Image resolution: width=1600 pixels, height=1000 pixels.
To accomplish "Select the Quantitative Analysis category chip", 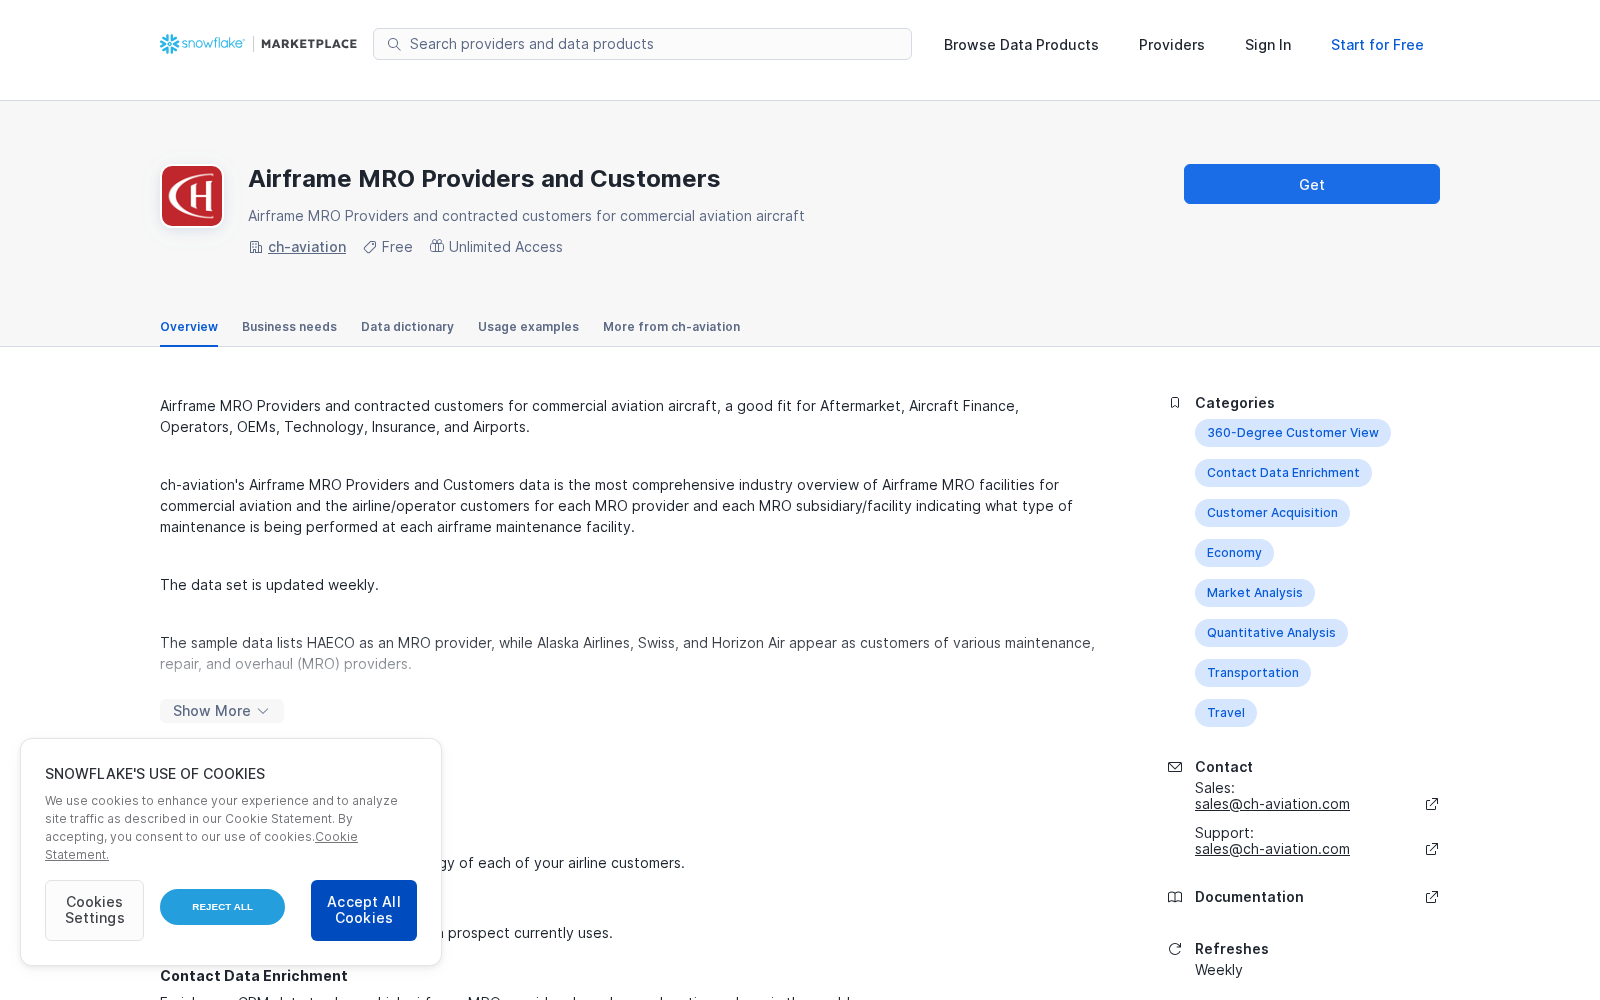I will [1271, 633].
